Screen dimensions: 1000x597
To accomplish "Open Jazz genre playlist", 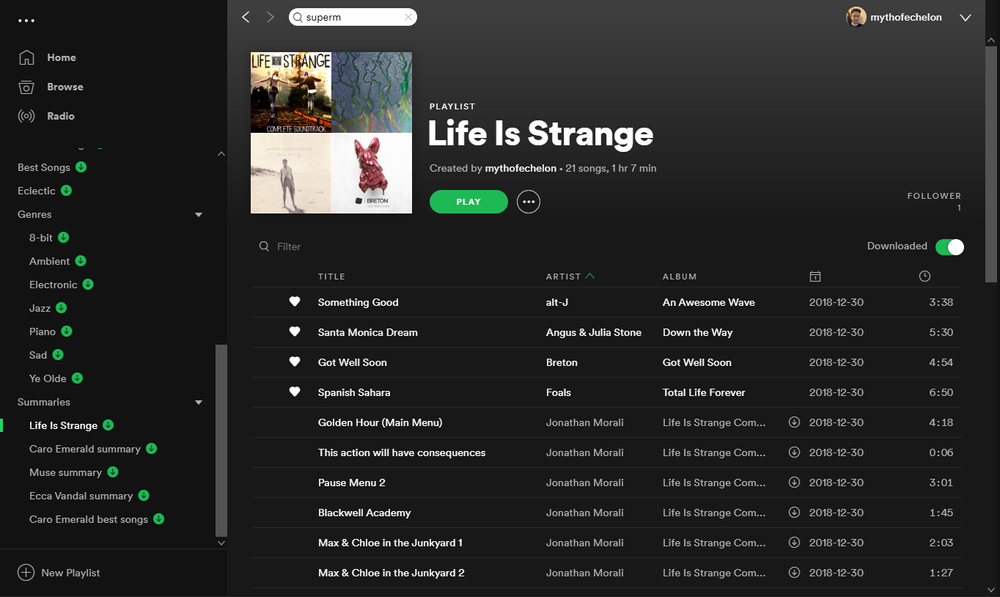I will [40, 308].
